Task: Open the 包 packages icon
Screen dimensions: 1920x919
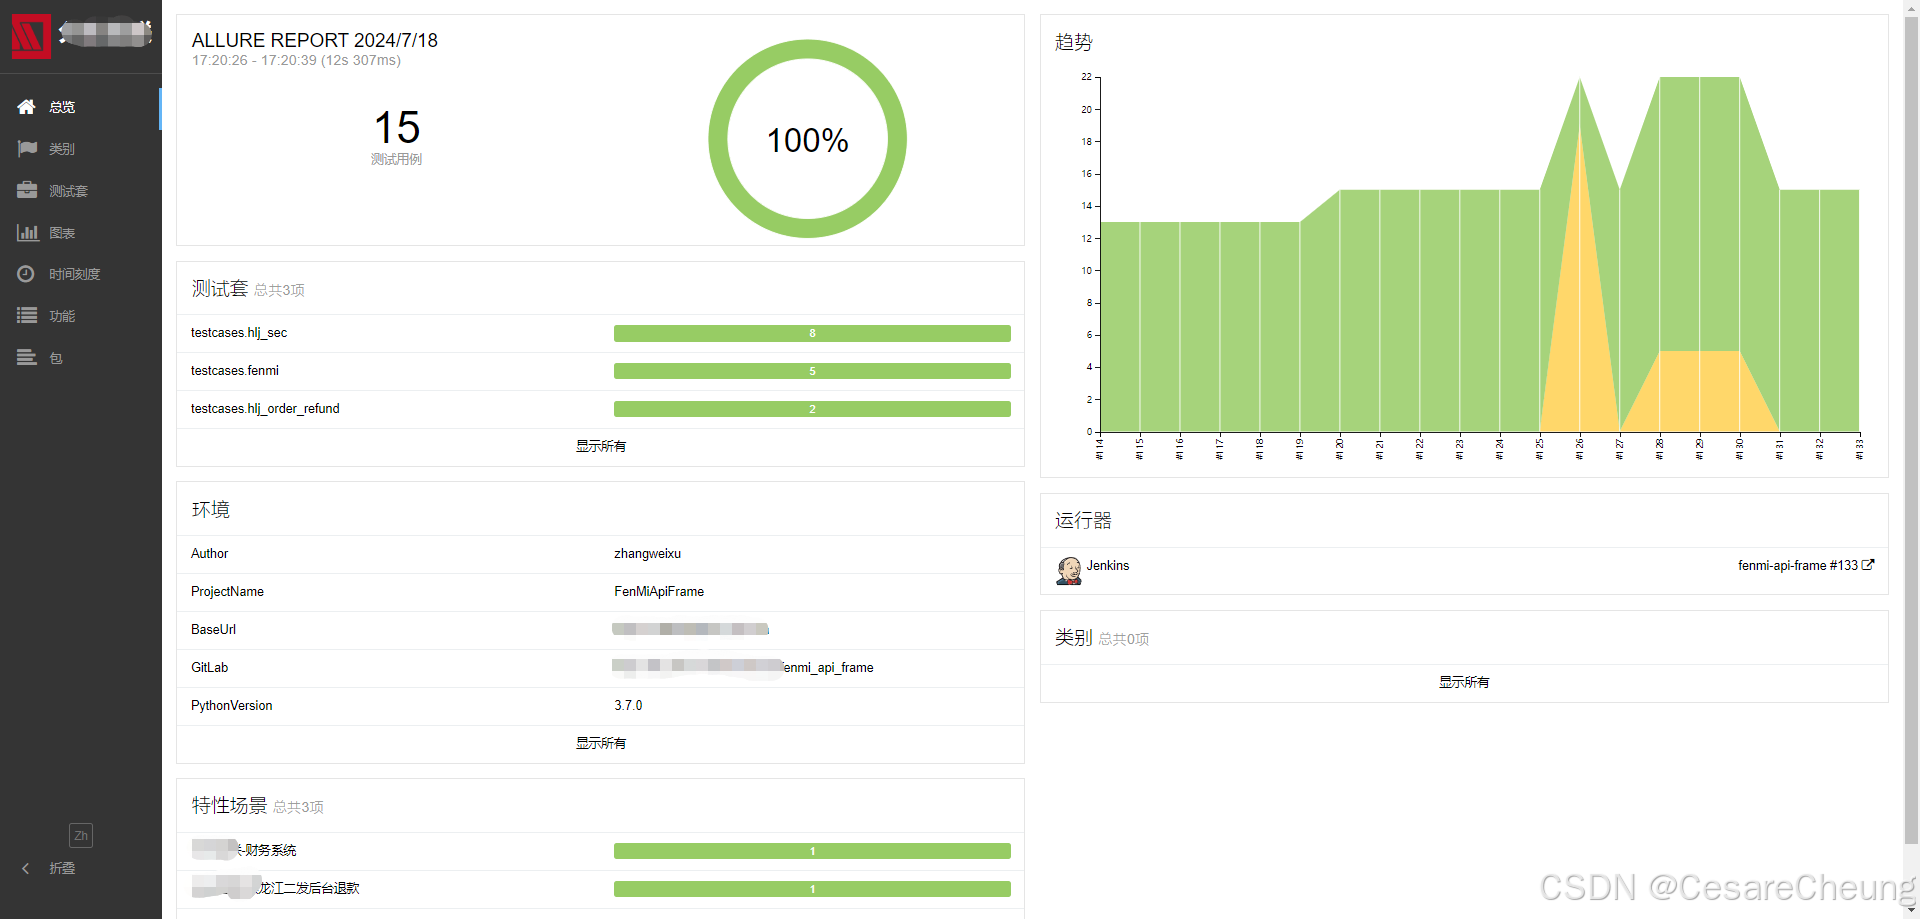Action: pos(27,358)
